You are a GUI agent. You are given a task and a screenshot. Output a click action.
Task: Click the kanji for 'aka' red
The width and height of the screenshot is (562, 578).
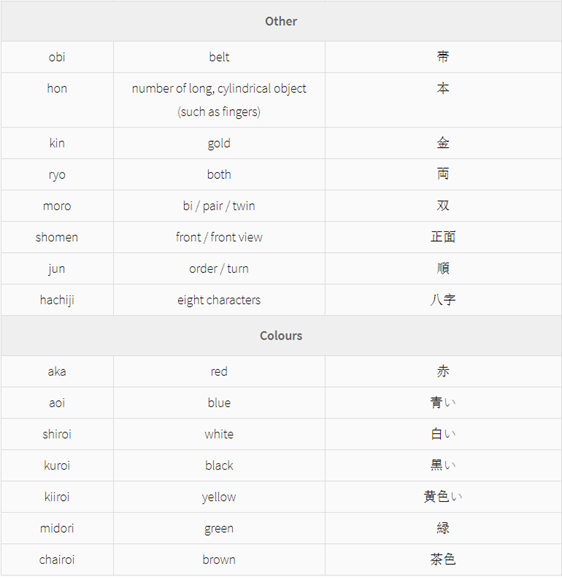tap(443, 371)
